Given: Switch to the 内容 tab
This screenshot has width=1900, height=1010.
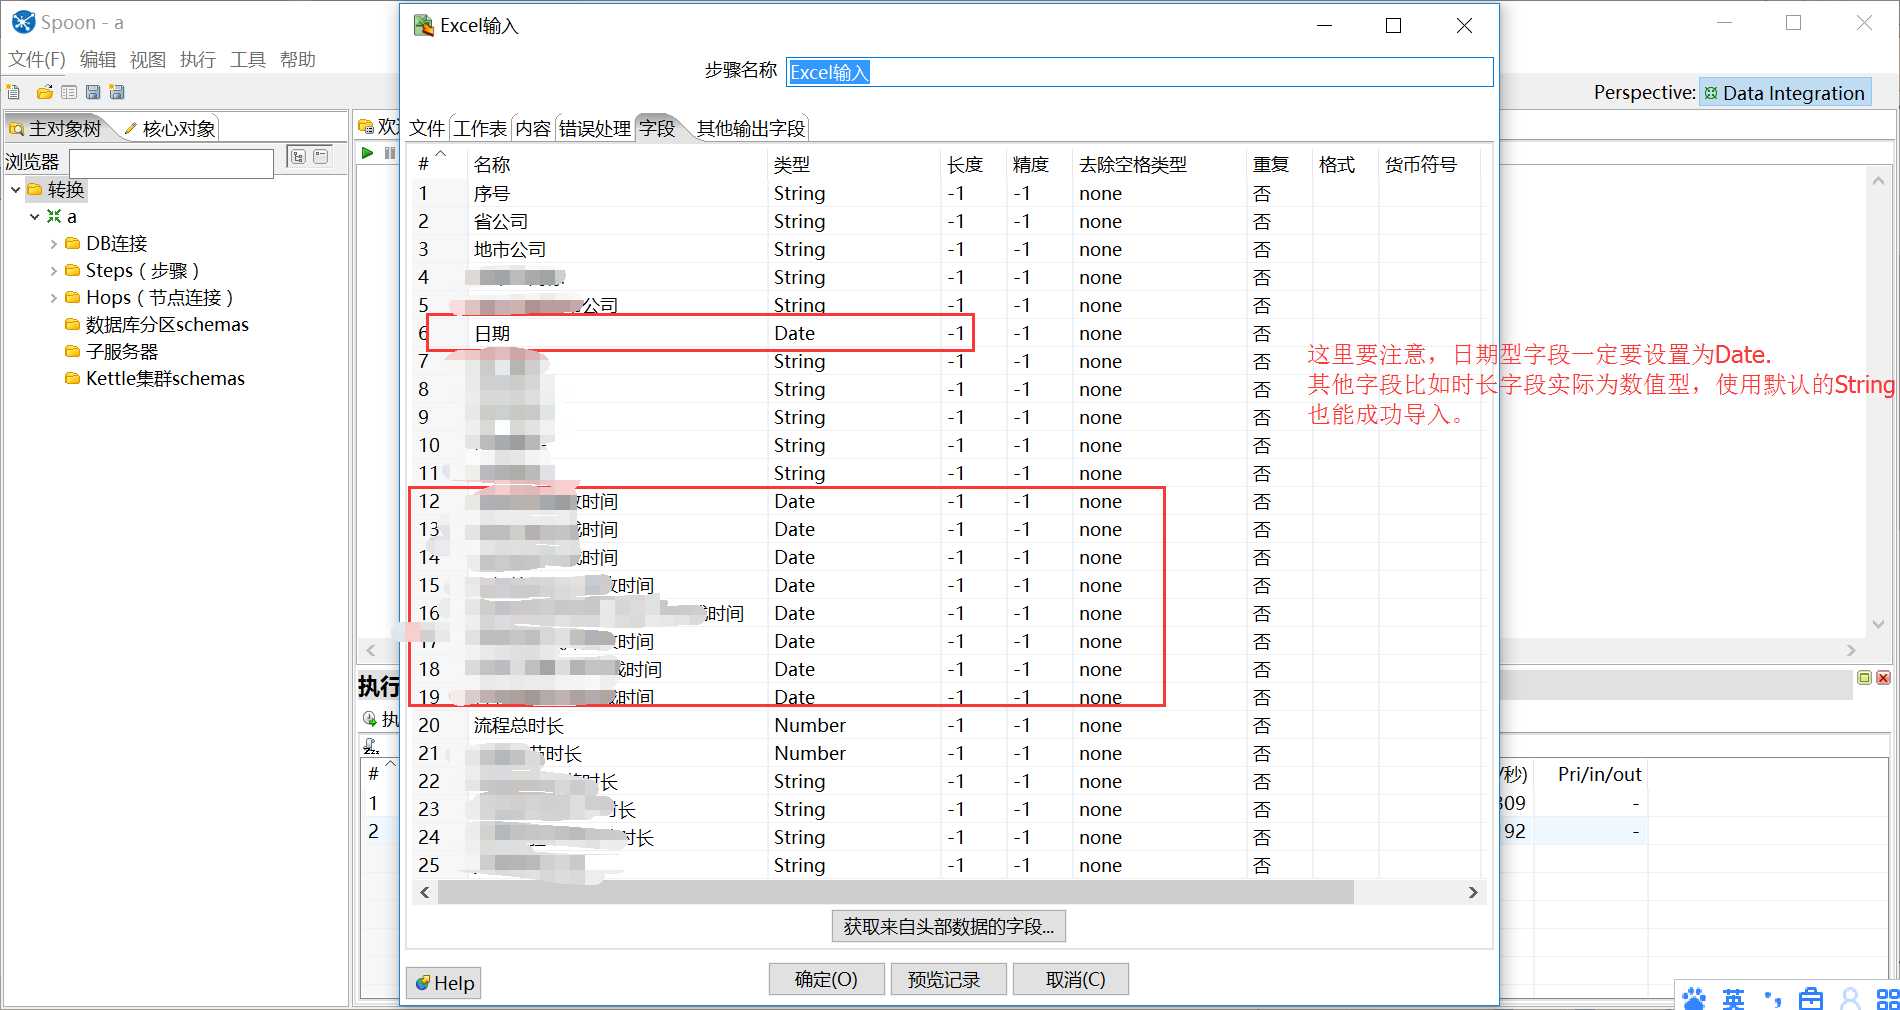Looking at the screenshot, I should pos(533,128).
